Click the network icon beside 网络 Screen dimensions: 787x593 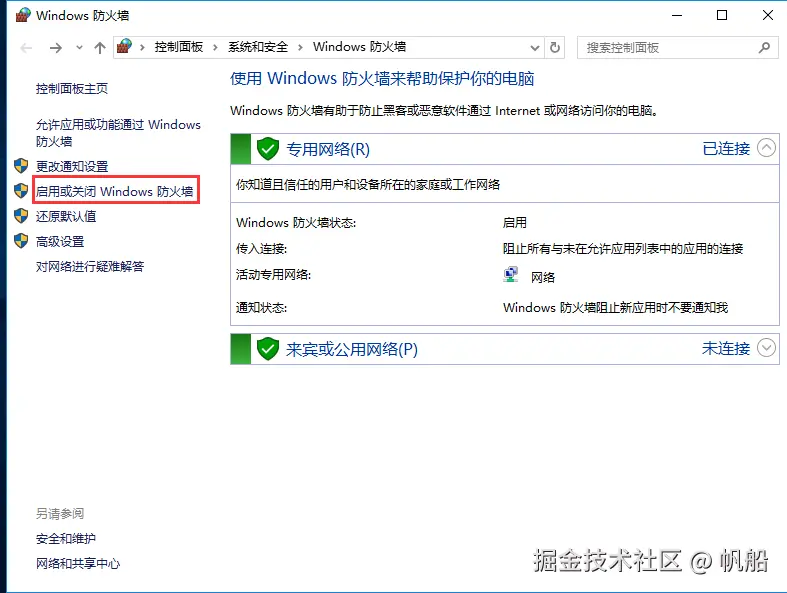pos(511,275)
